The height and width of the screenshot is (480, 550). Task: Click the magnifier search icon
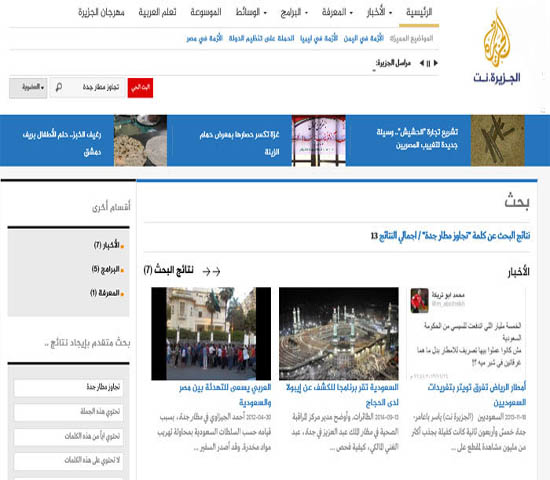(59, 87)
